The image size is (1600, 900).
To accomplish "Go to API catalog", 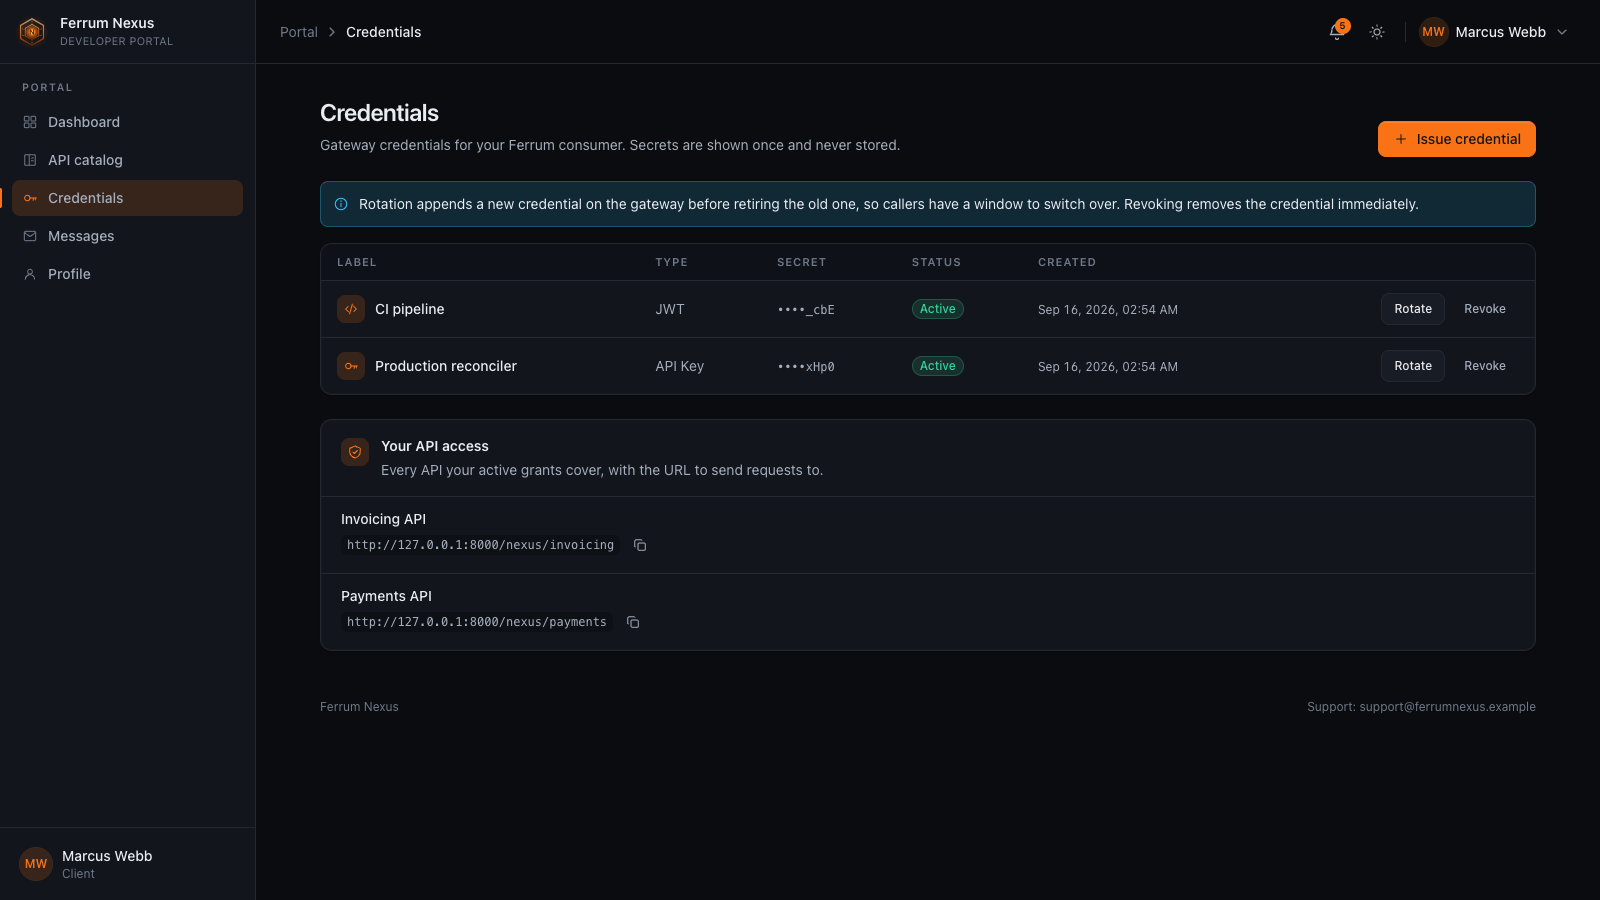I will click(127, 160).
